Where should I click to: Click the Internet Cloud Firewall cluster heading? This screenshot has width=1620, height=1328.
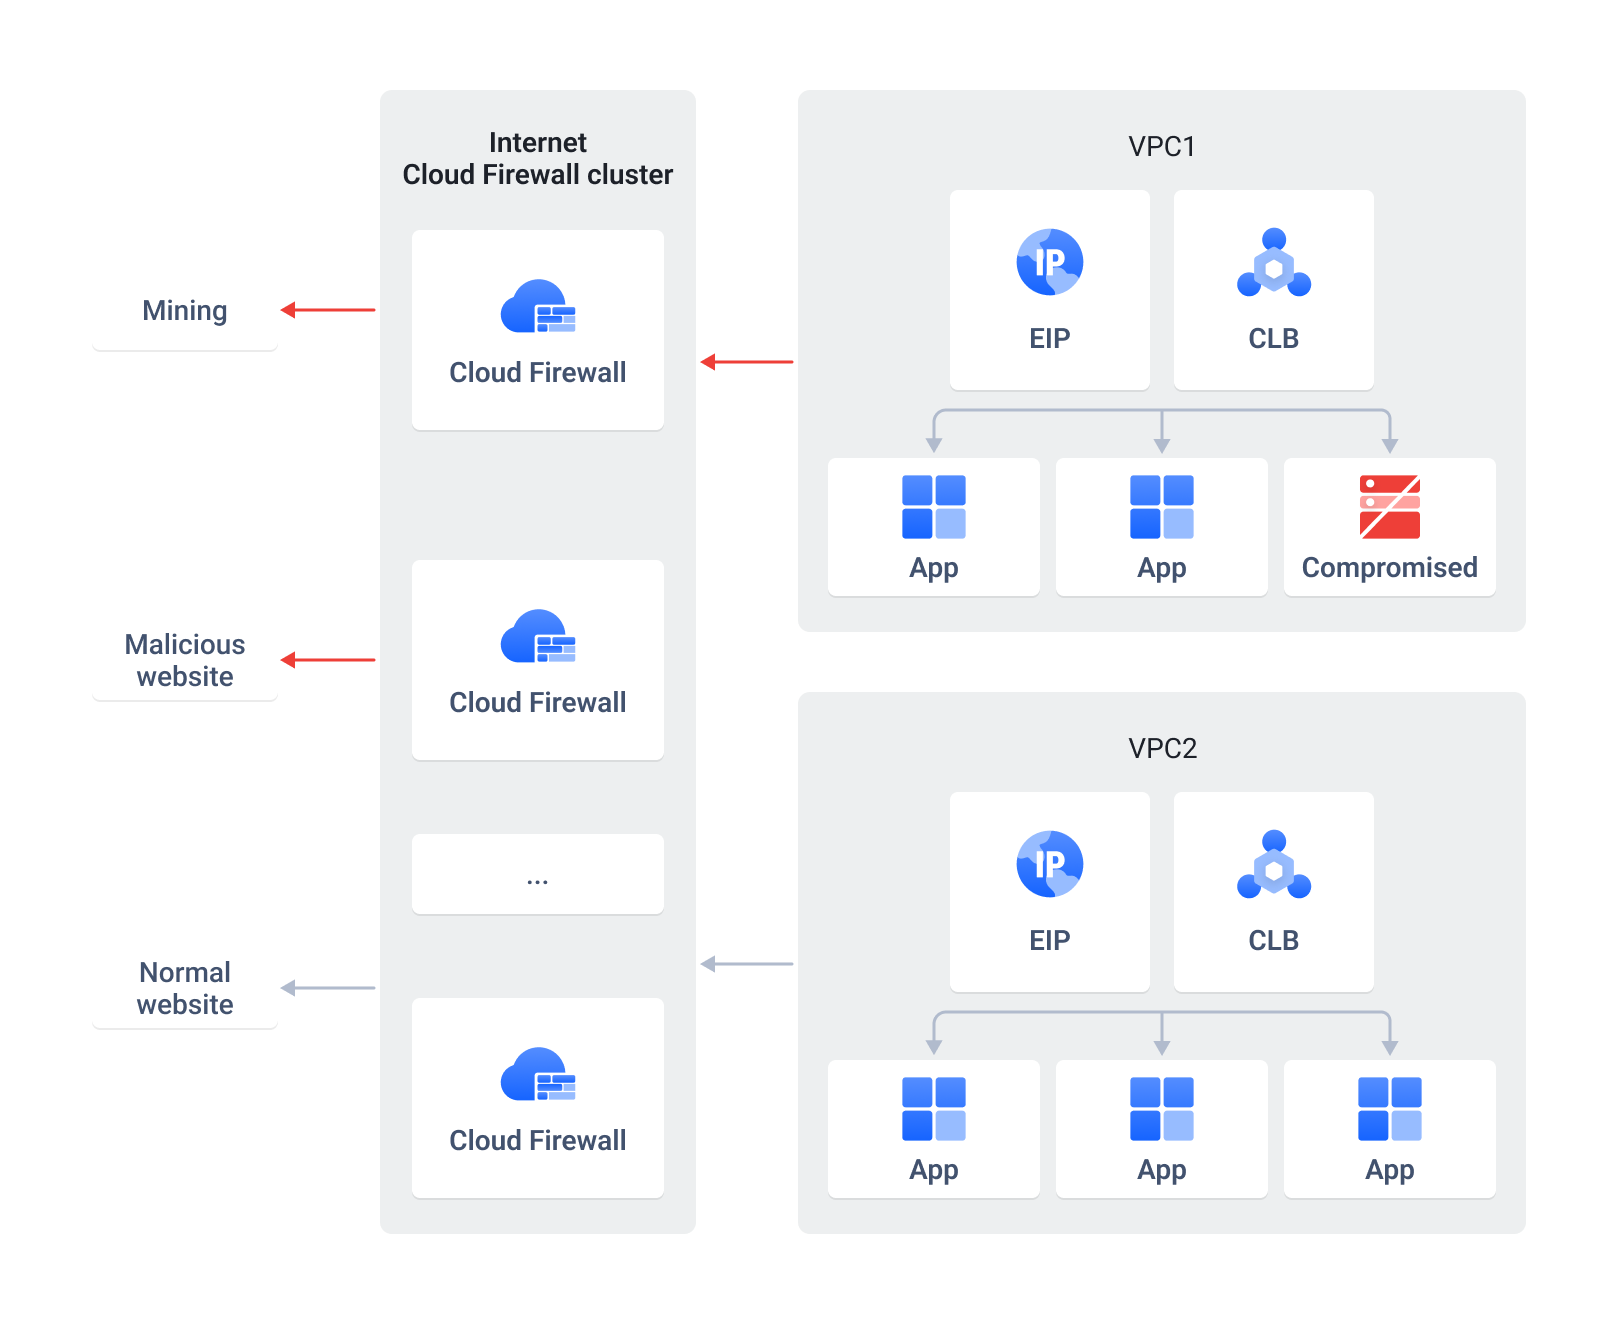(x=538, y=159)
